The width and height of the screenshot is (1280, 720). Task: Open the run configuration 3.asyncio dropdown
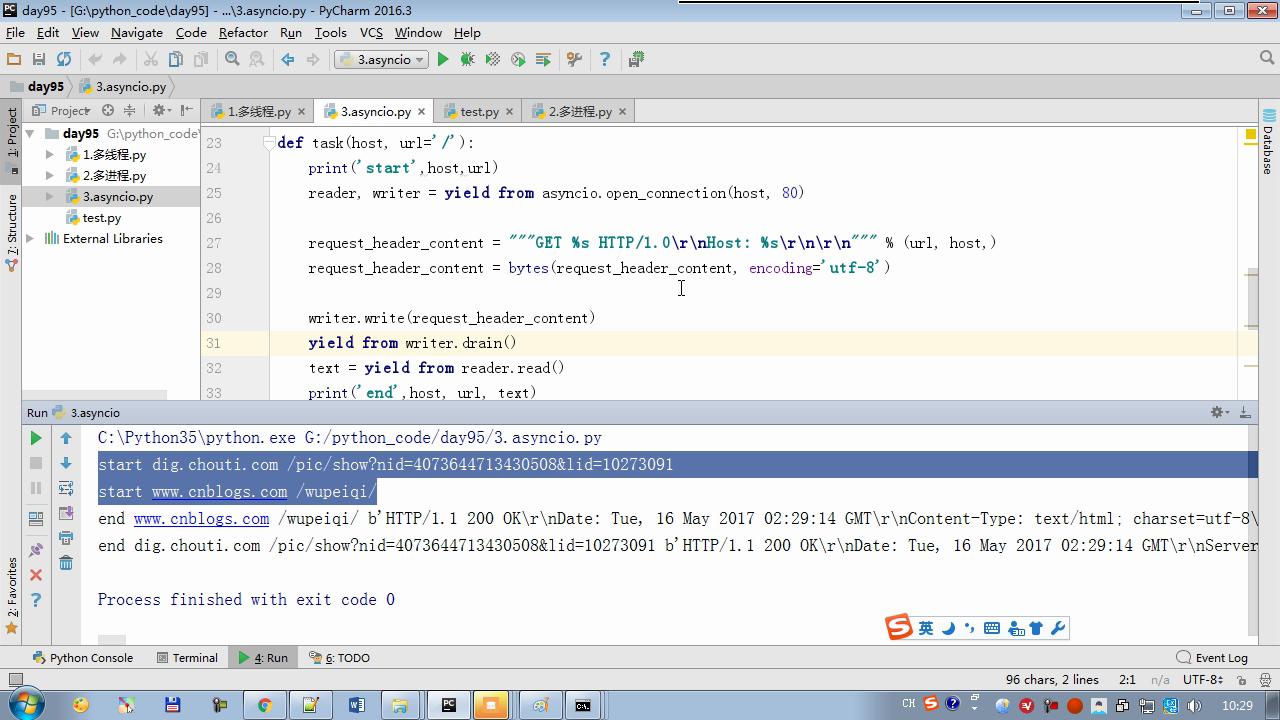coord(381,60)
